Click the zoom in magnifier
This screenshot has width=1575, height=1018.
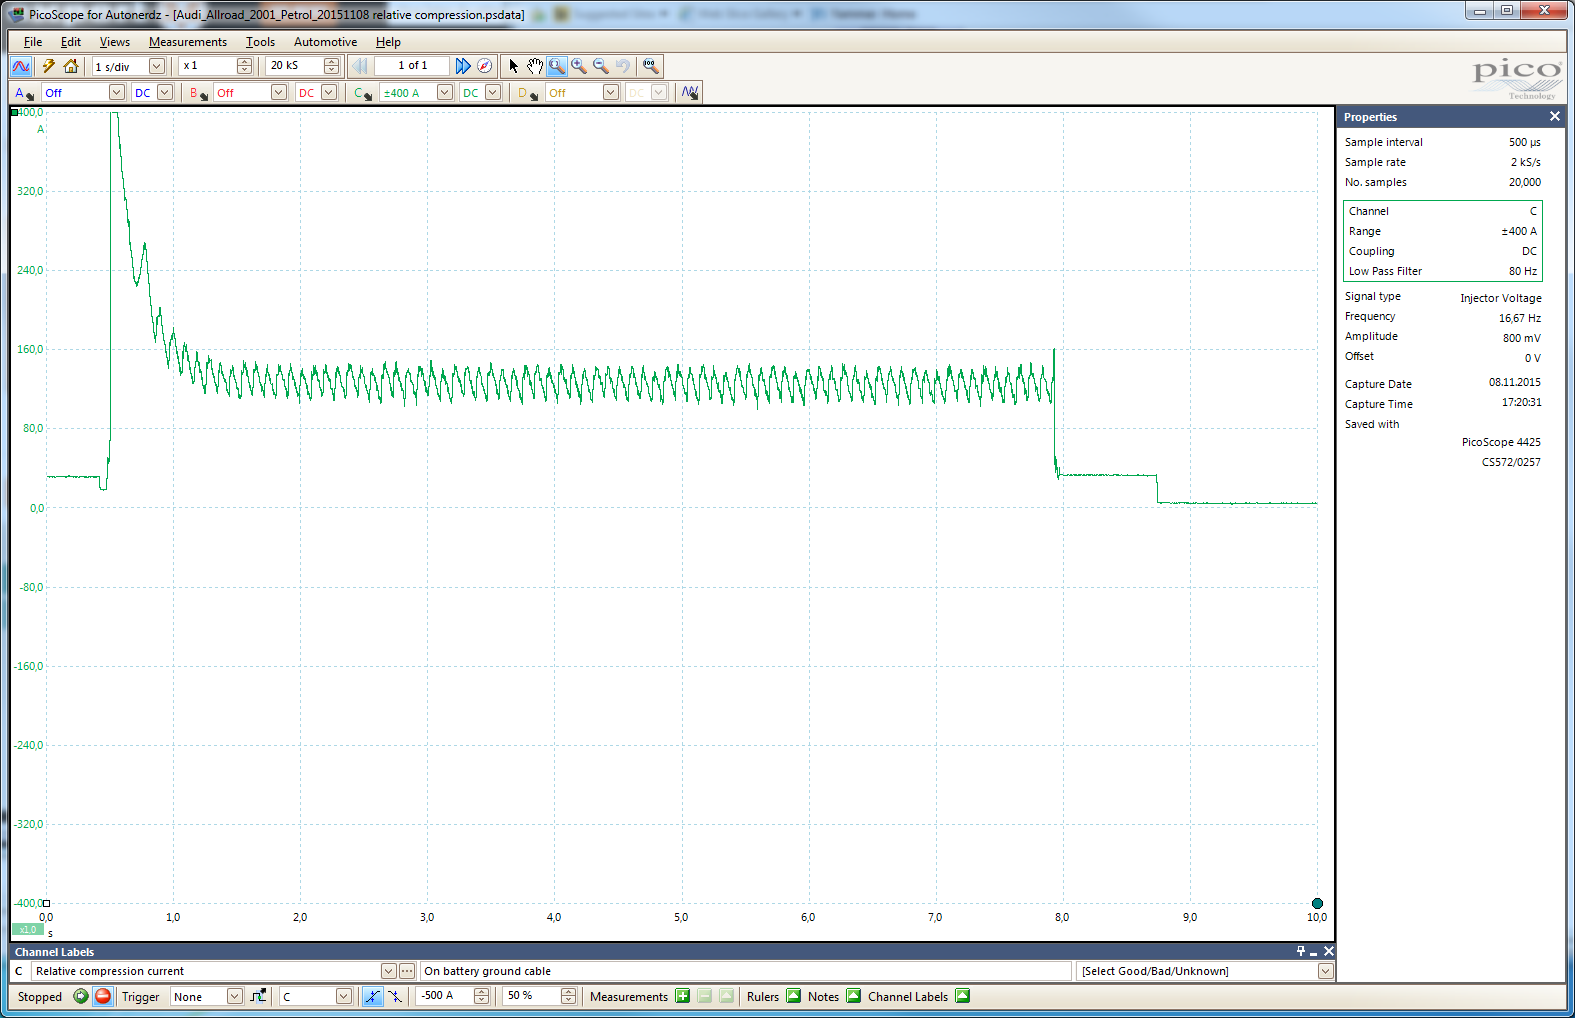pos(579,66)
